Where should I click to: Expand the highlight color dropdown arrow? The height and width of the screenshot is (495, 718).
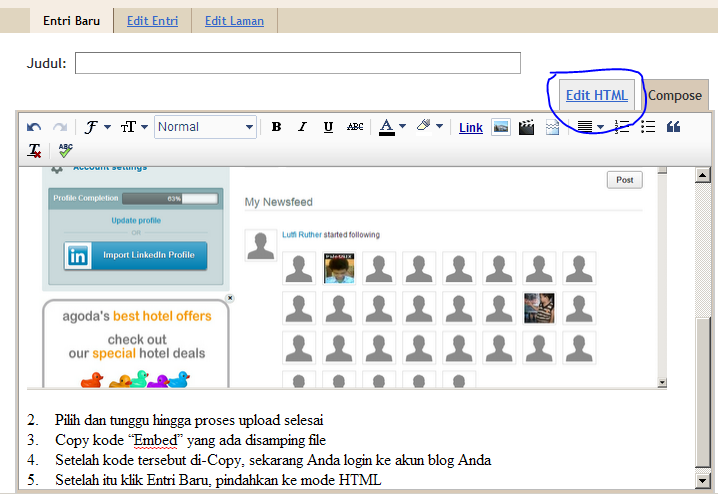[439, 126]
